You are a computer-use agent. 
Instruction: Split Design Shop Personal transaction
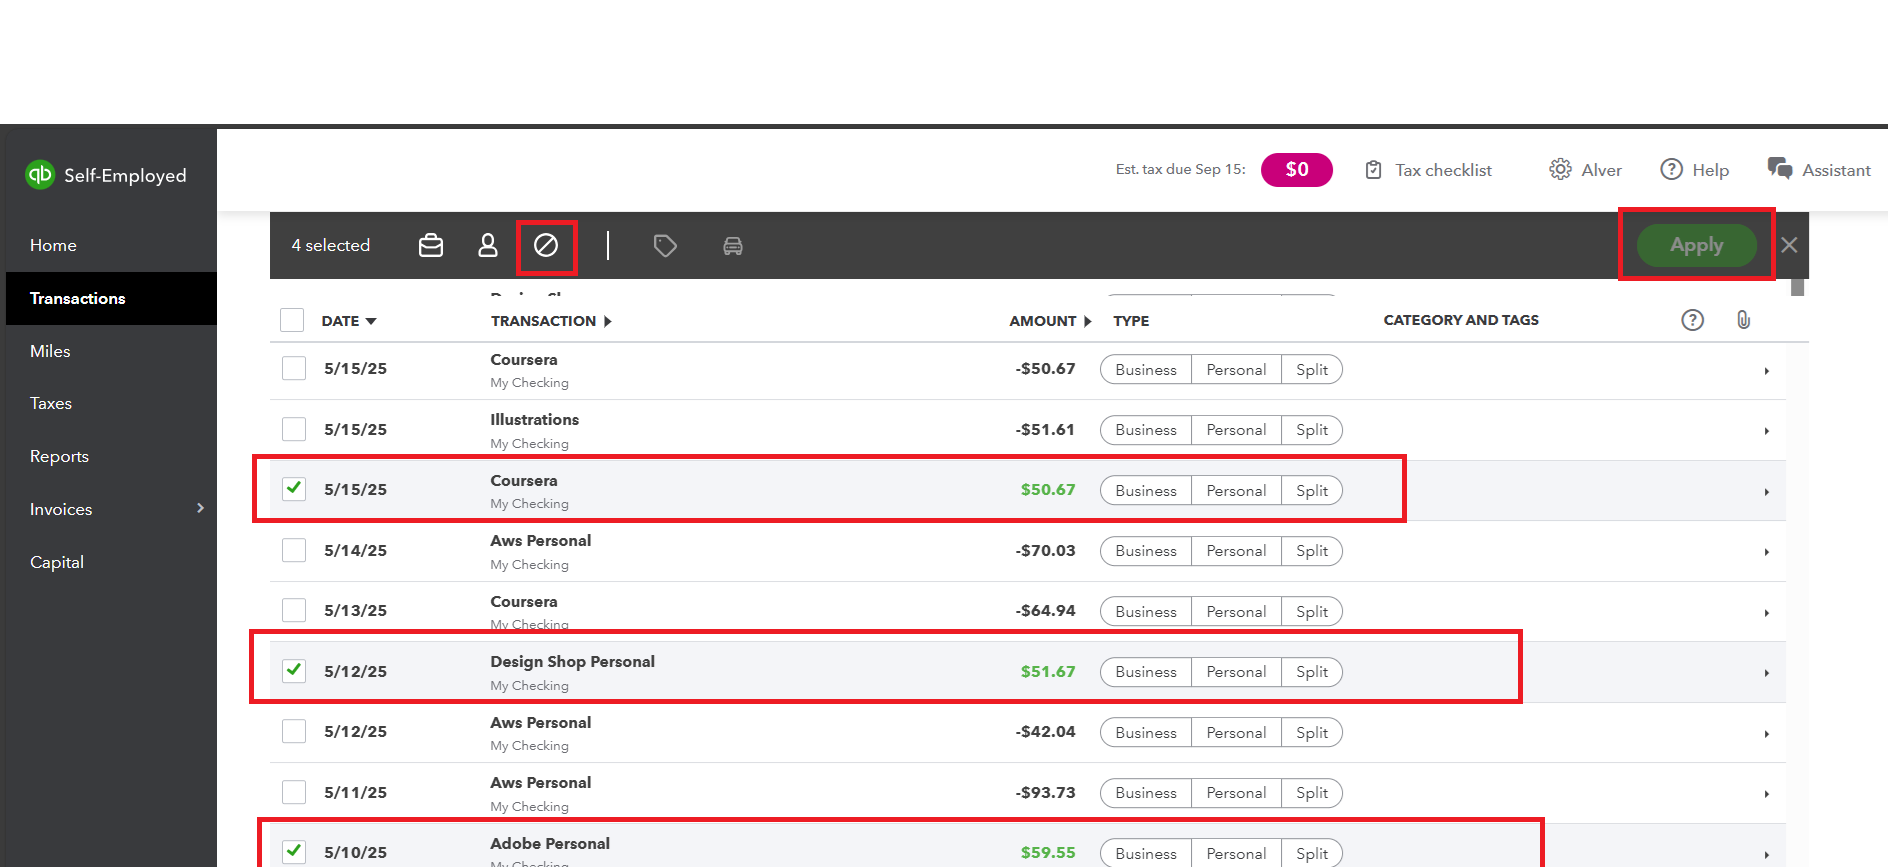(x=1312, y=672)
